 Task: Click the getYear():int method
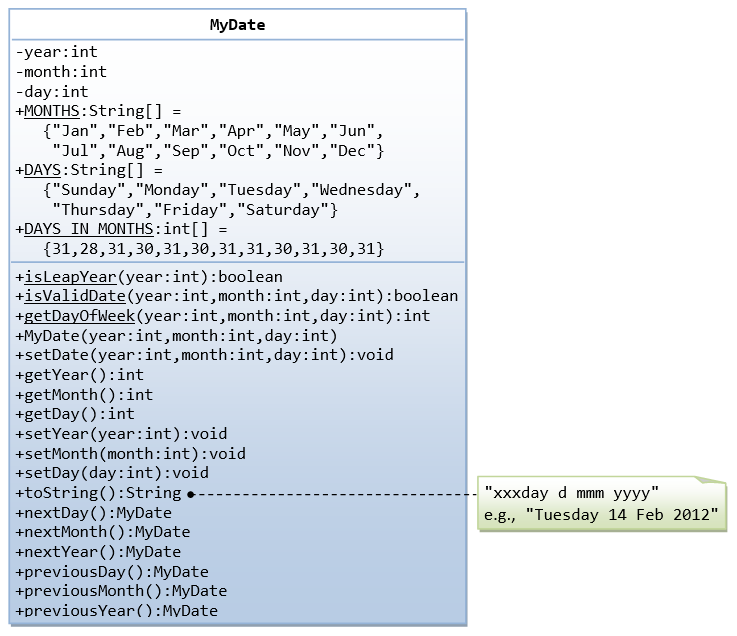80,375
